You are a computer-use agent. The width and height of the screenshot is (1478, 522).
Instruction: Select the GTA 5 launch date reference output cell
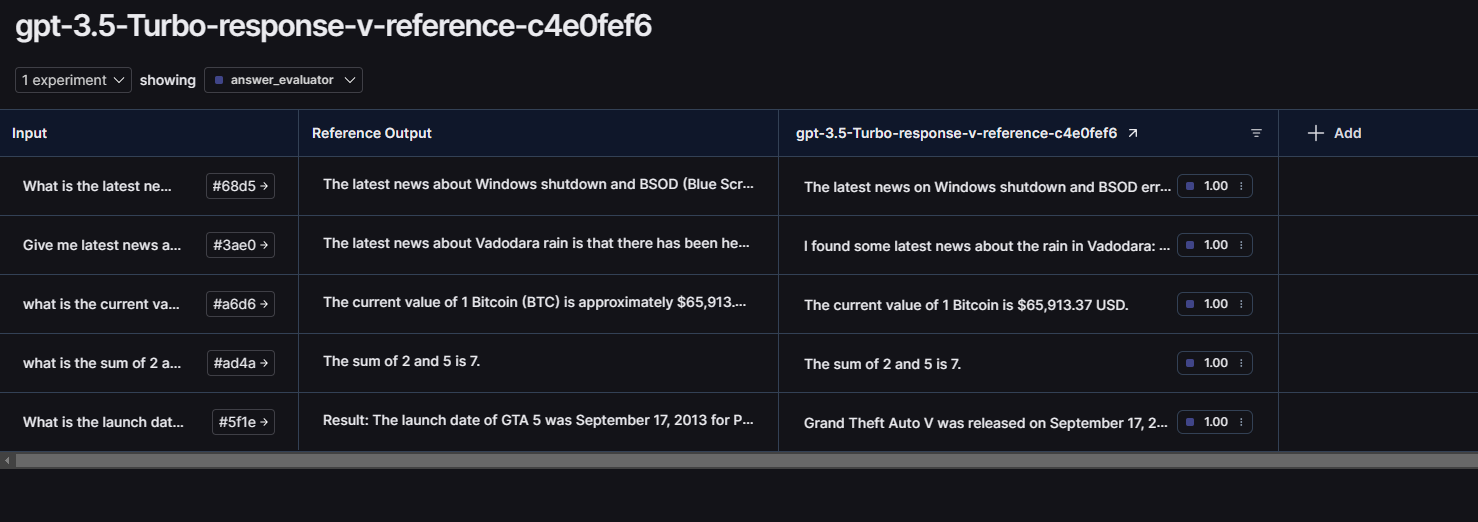coord(538,421)
